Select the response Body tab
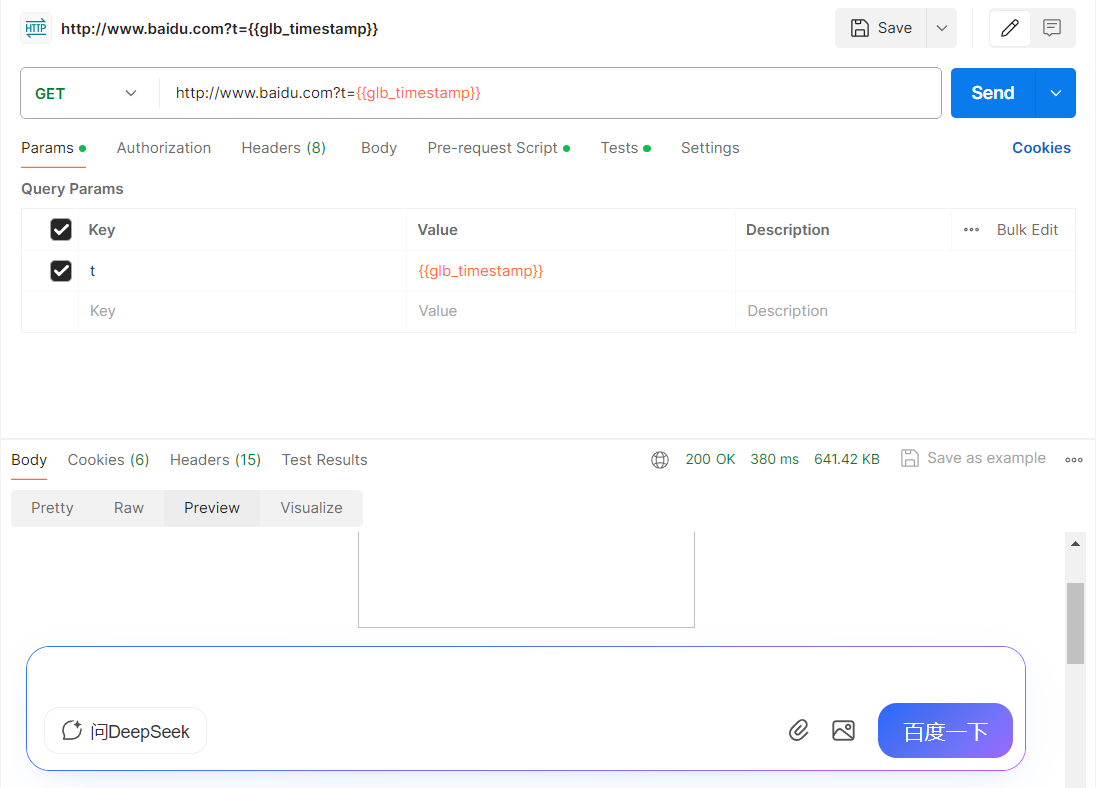 29,460
